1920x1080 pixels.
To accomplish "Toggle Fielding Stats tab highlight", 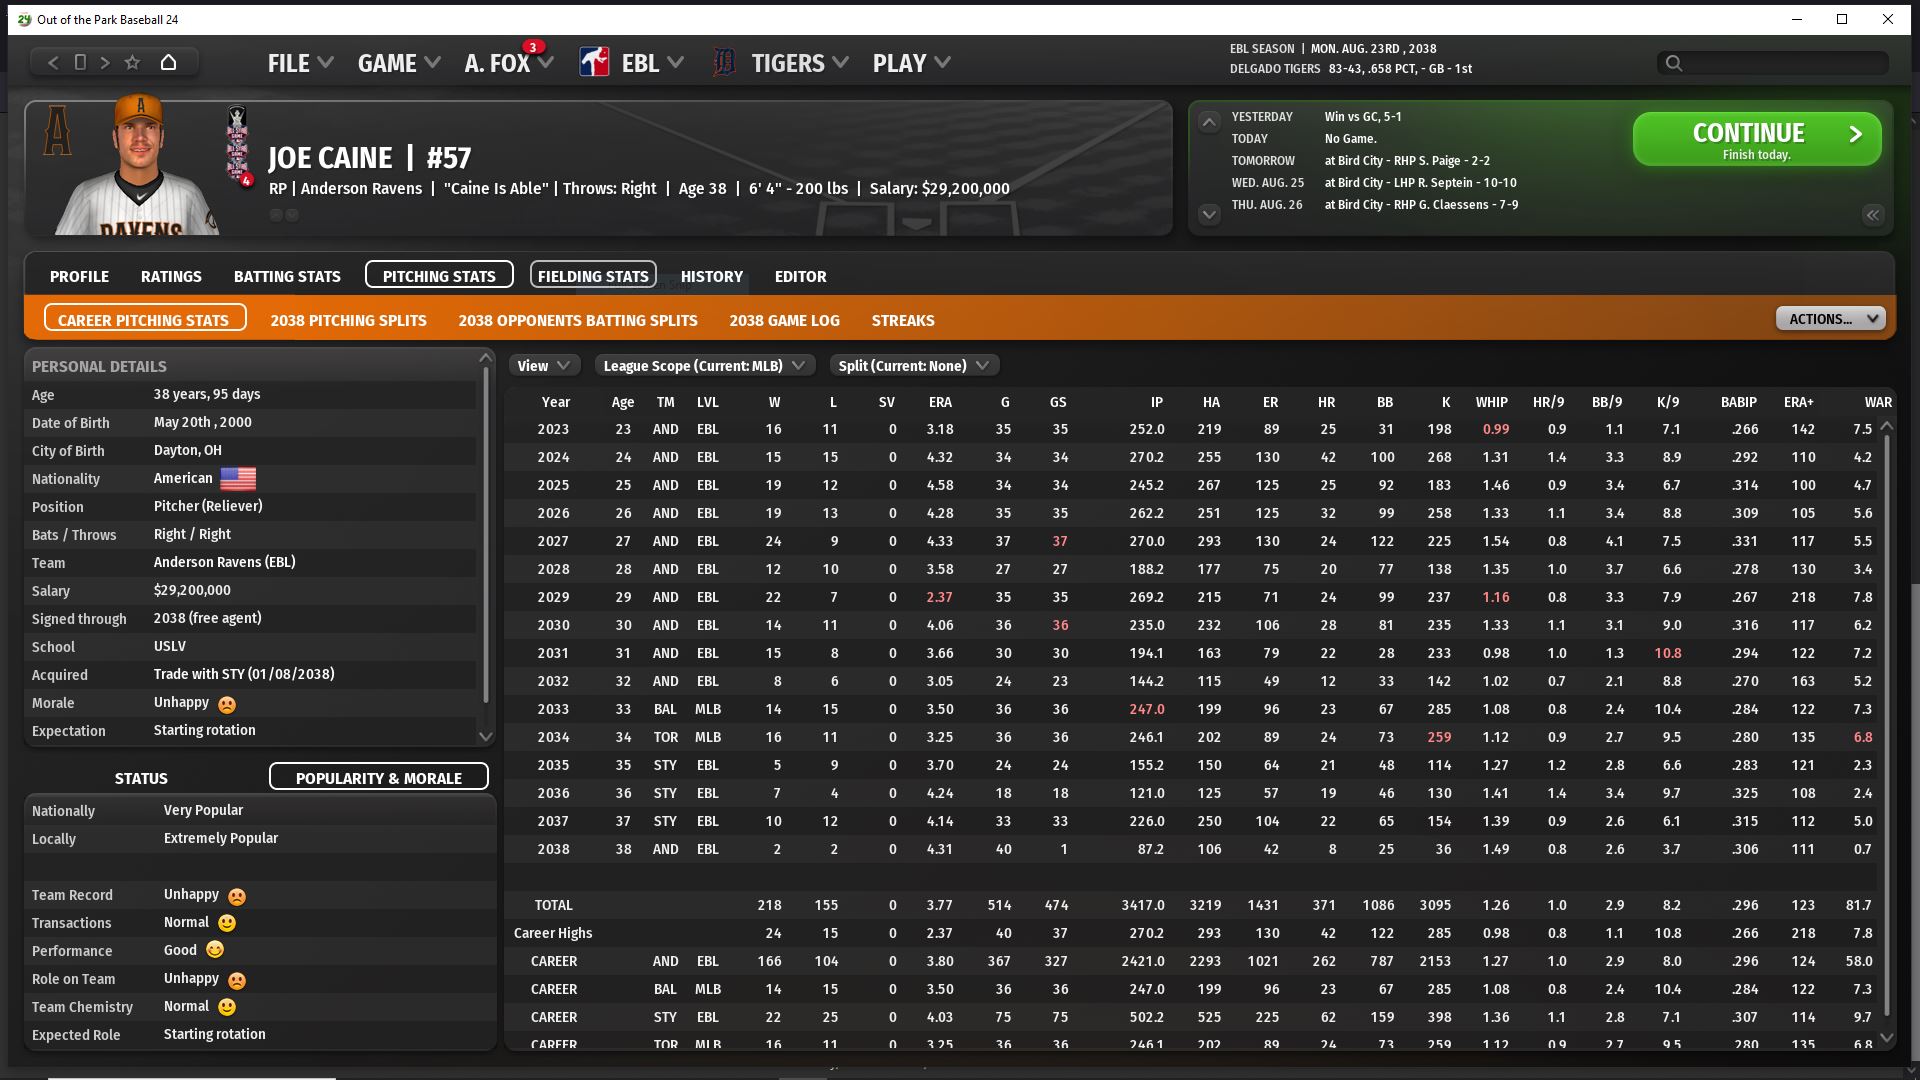I will tap(593, 276).
